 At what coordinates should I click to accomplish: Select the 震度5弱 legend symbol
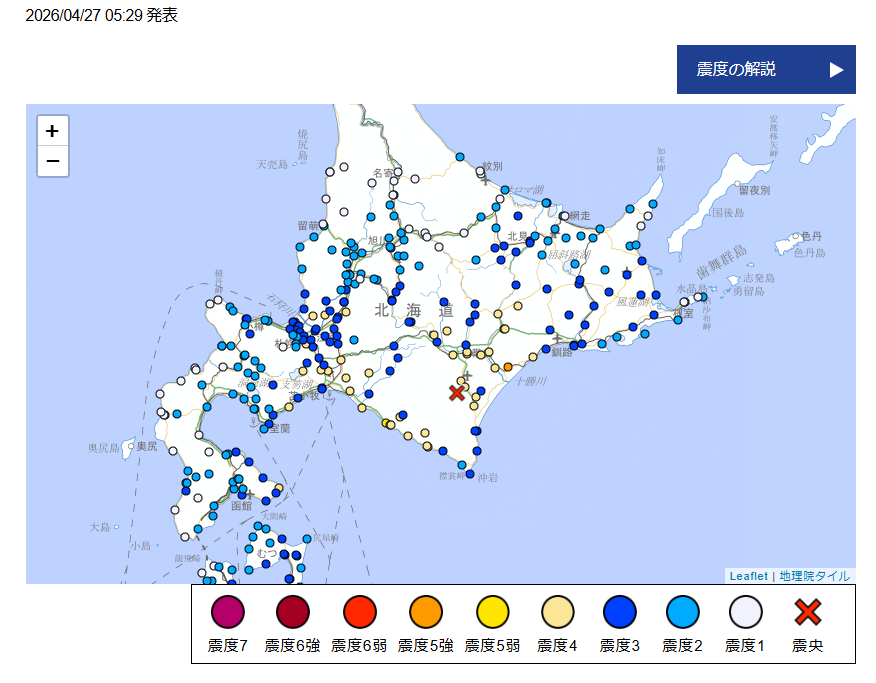[x=492, y=613]
